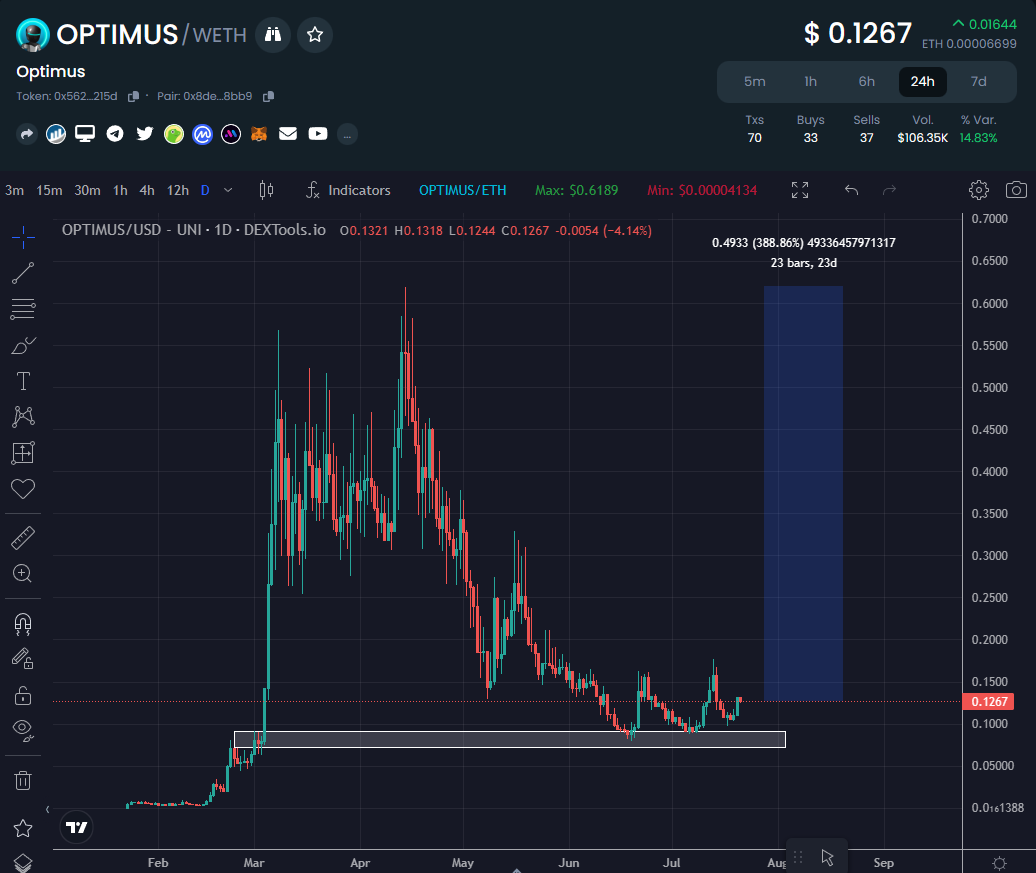Toggle fullscreen chart mode
The width and height of the screenshot is (1036, 873).
click(x=800, y=190)
